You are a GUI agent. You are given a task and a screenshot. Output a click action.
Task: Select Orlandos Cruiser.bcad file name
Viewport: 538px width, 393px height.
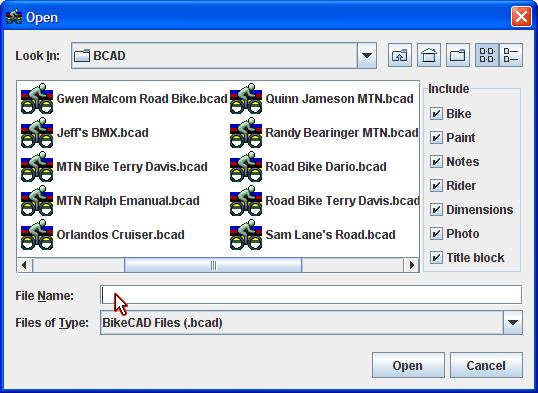[120, 234]
